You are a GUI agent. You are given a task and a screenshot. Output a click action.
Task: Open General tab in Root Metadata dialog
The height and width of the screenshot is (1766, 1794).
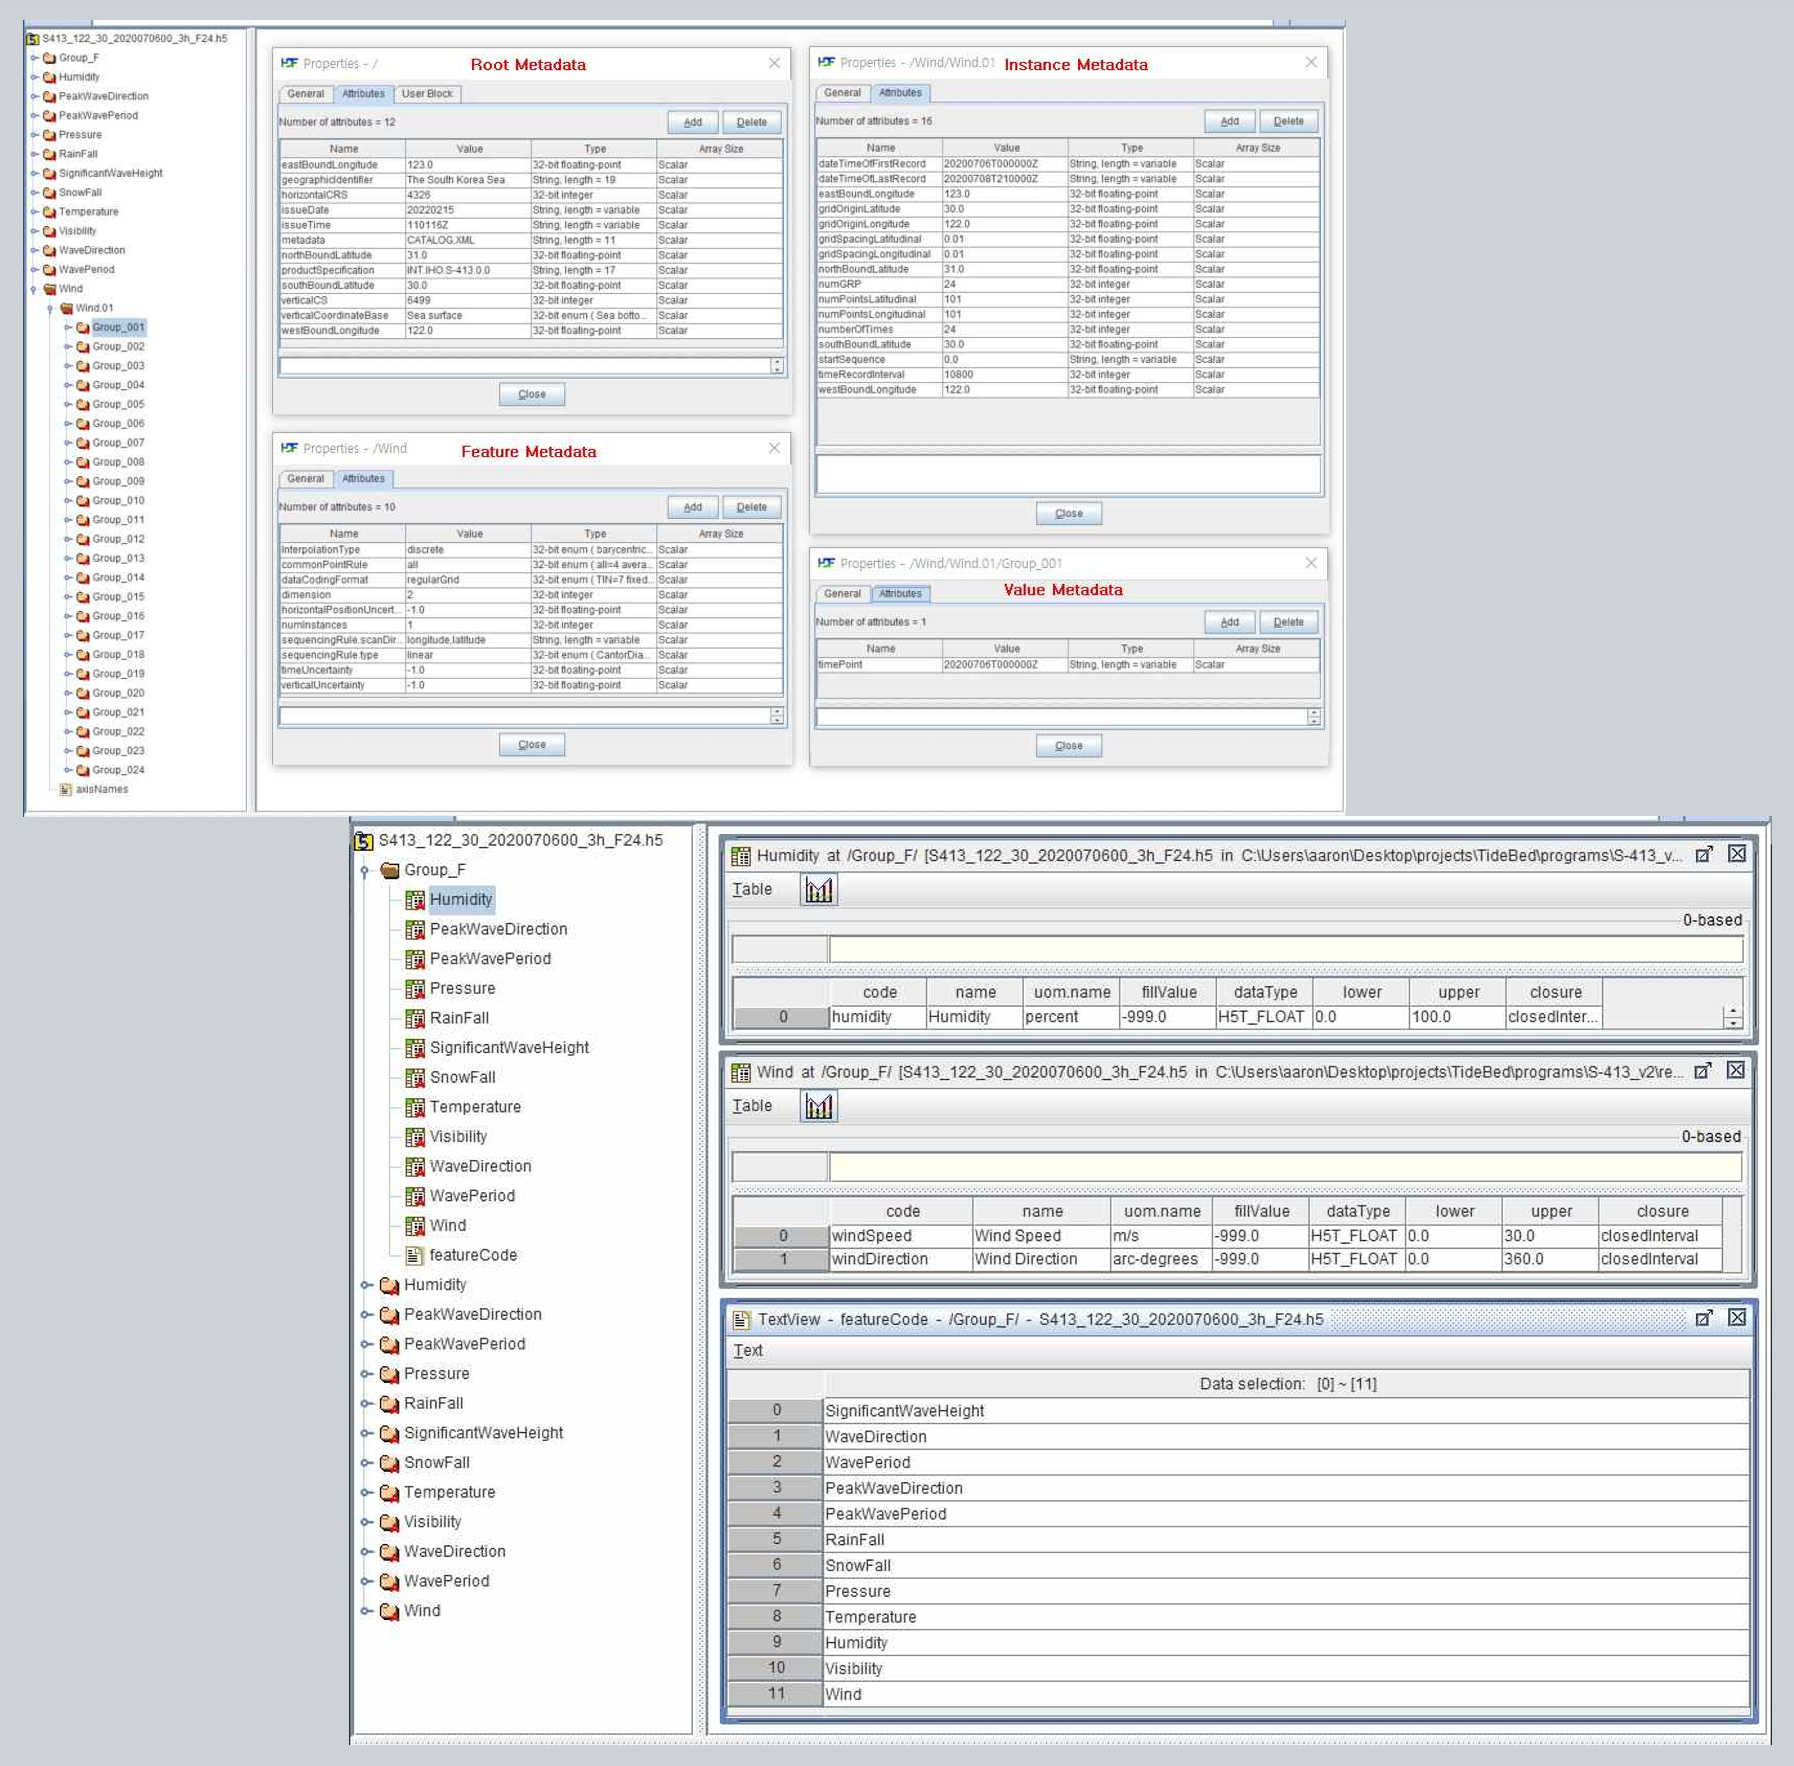[x=305, y=94]
